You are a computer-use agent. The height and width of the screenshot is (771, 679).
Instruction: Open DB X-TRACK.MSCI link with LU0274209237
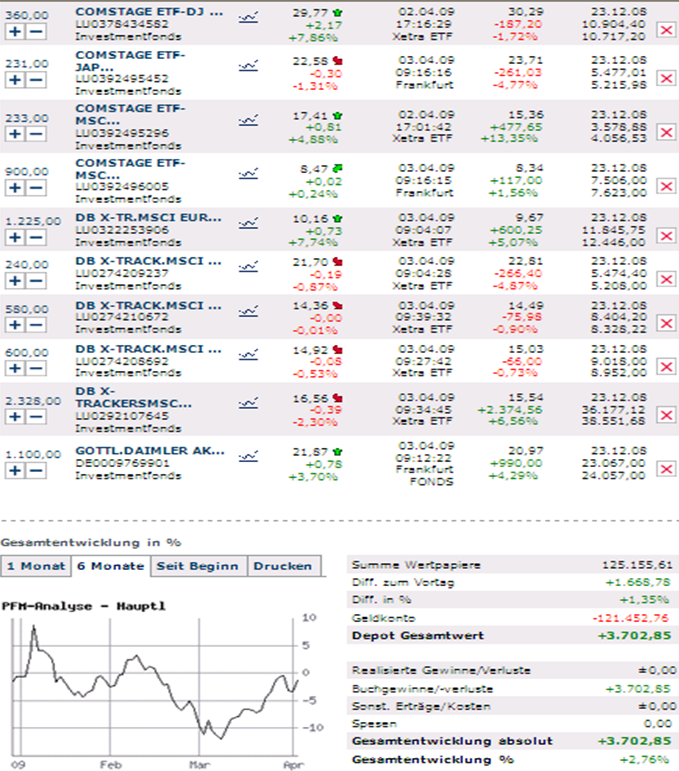tap(148, 261)
